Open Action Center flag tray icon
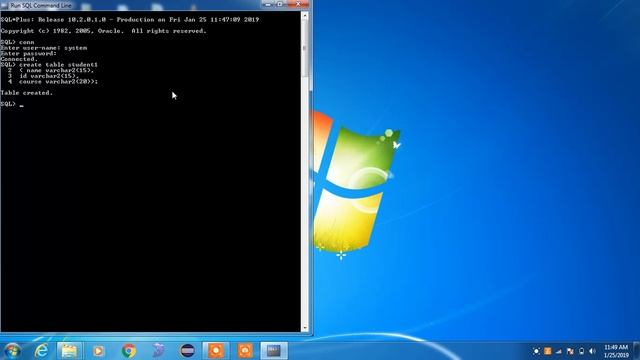The image size is (640, 360). (570, 351)
